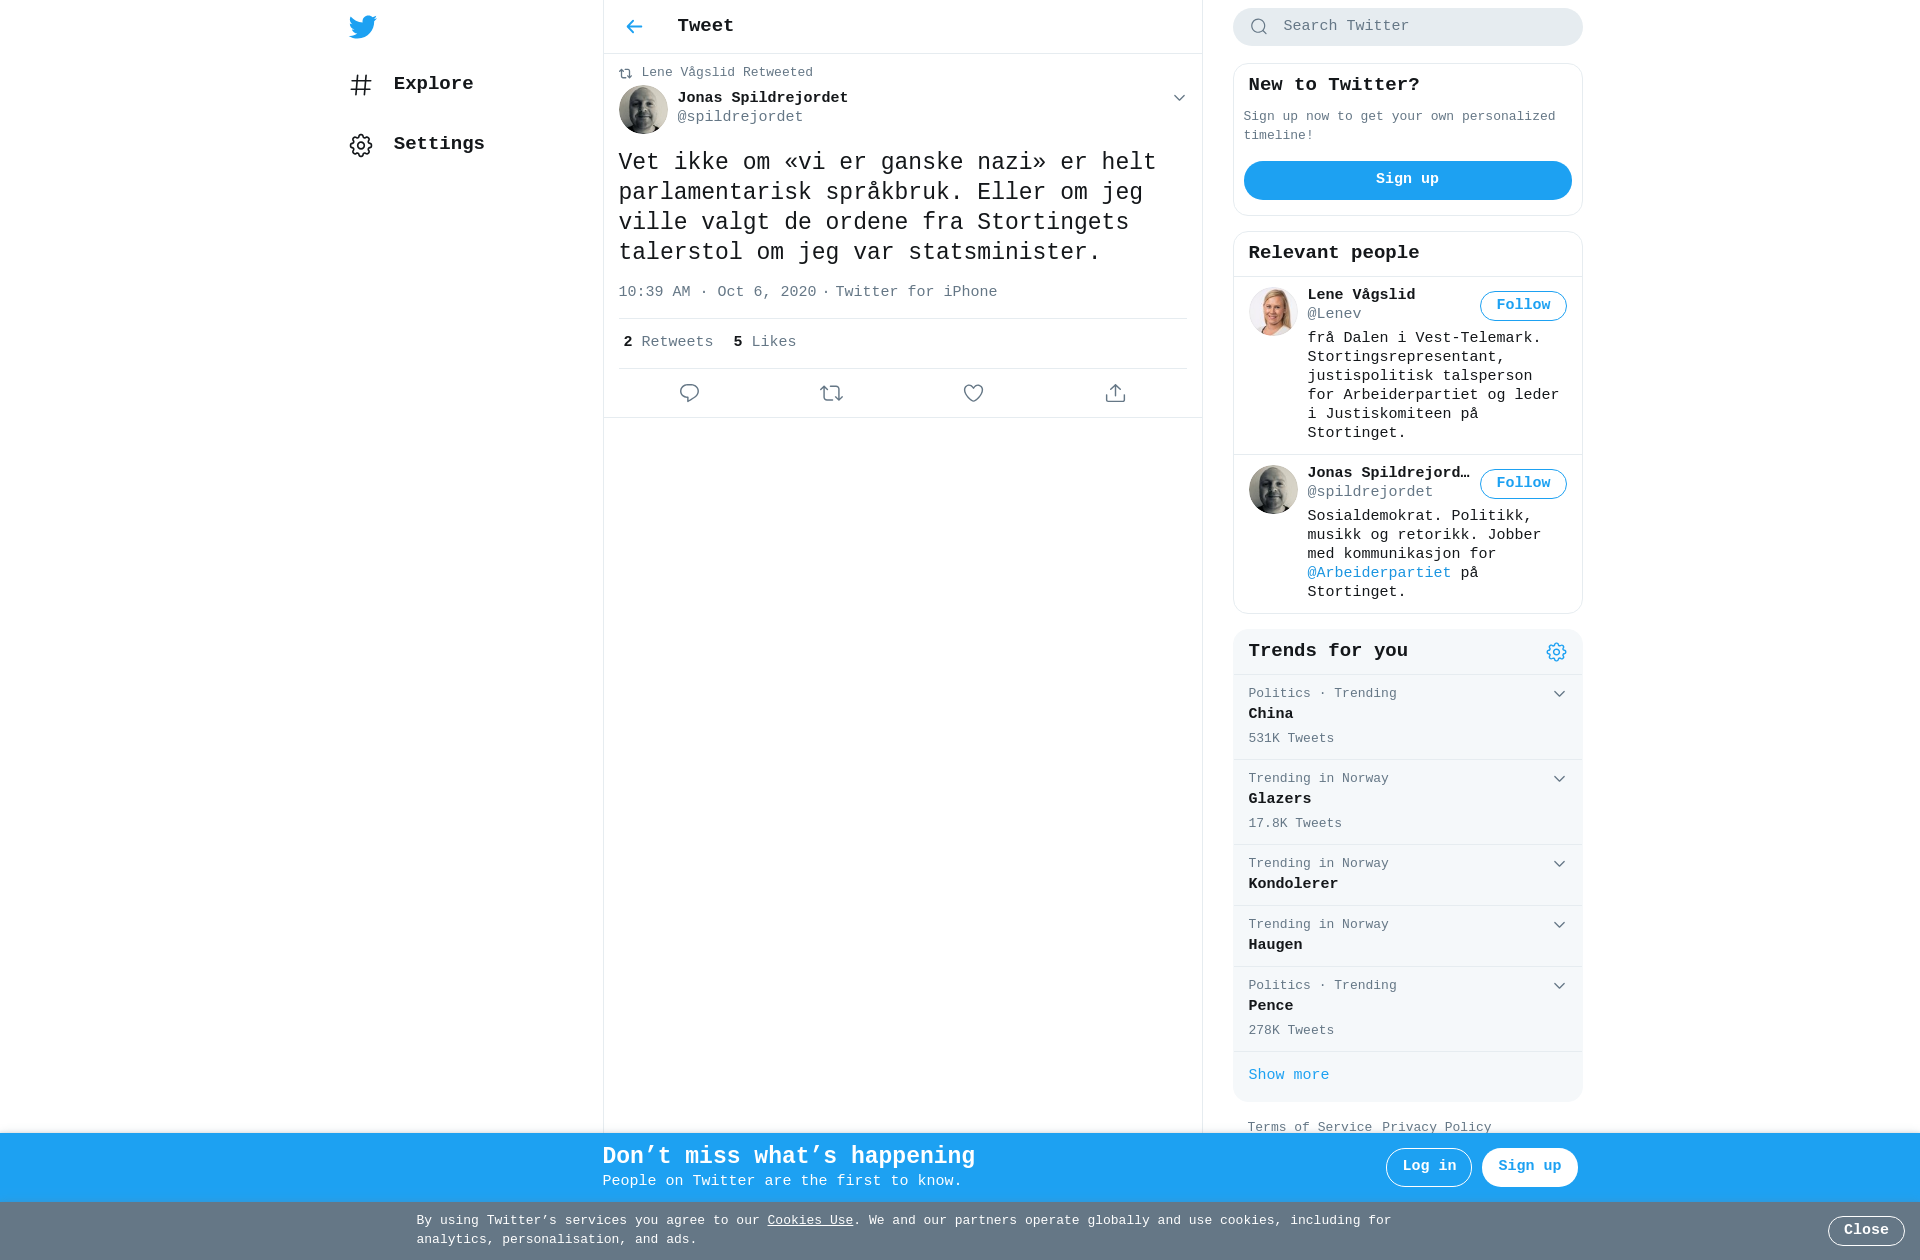Open @Arbeiderpartiet profile link
This screenshot has width=1920, height=1260.
click(x=1378, y=573)
